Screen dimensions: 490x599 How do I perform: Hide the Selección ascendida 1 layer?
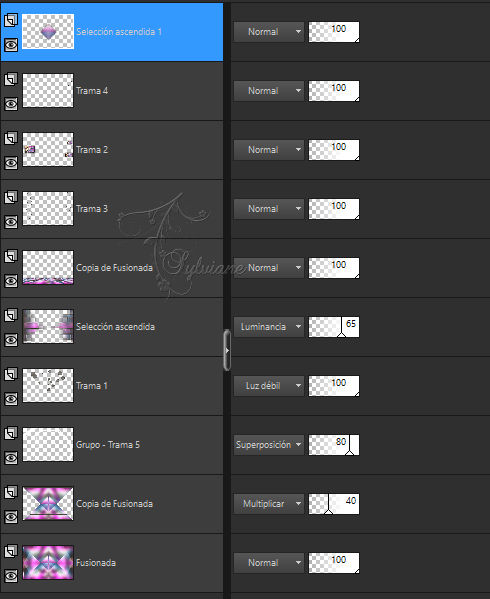coord(11,45)
